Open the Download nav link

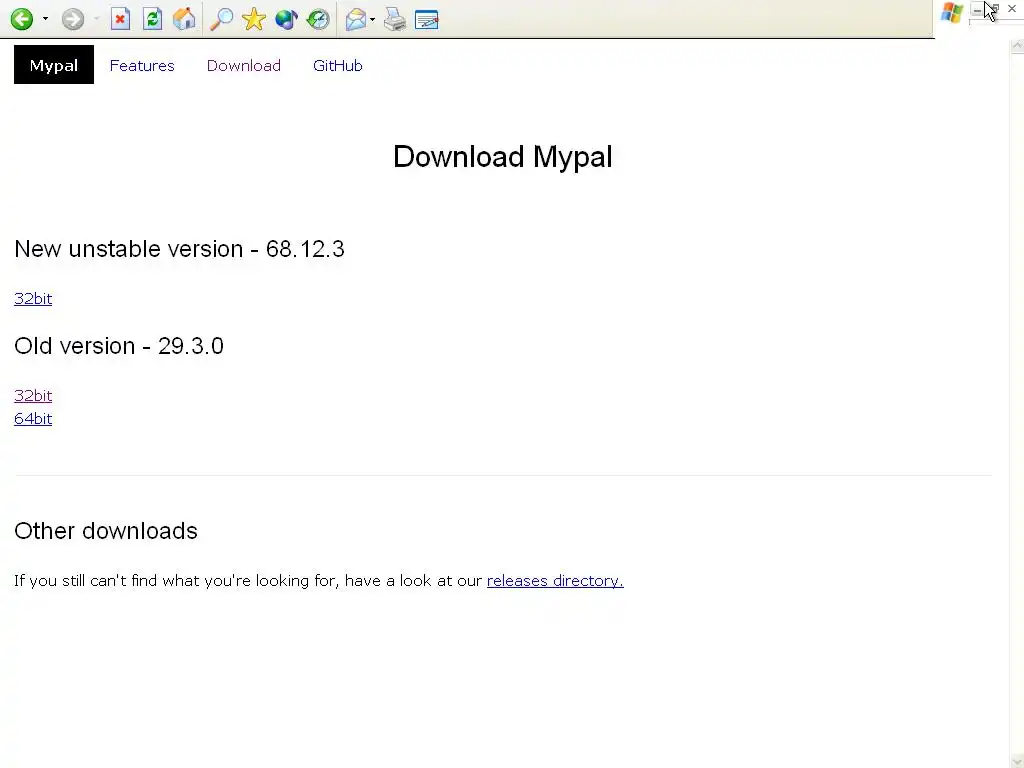(244, 65)
